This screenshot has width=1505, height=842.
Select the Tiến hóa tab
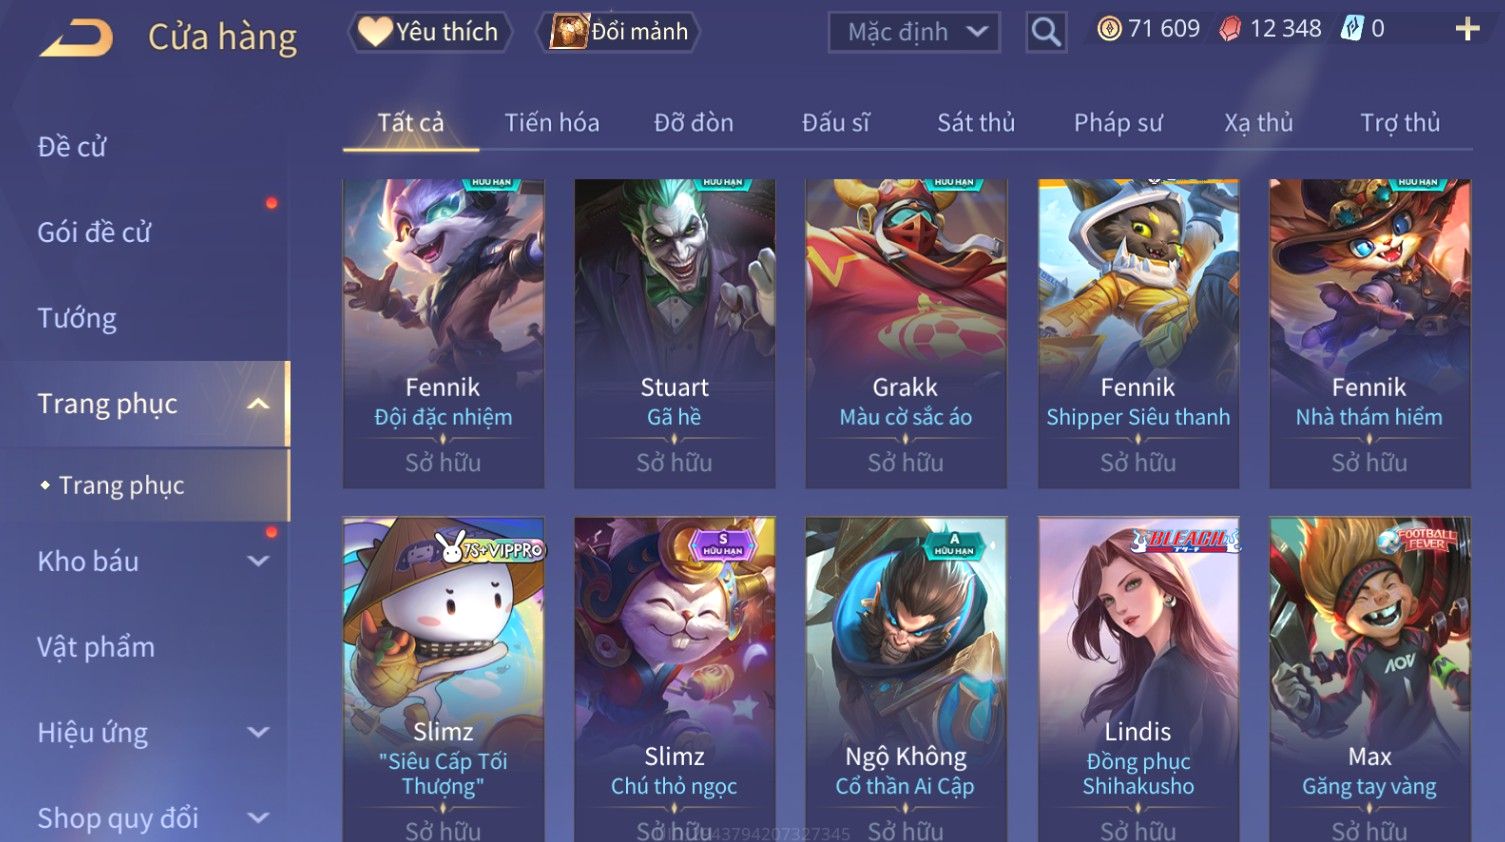tap(552, 123)
